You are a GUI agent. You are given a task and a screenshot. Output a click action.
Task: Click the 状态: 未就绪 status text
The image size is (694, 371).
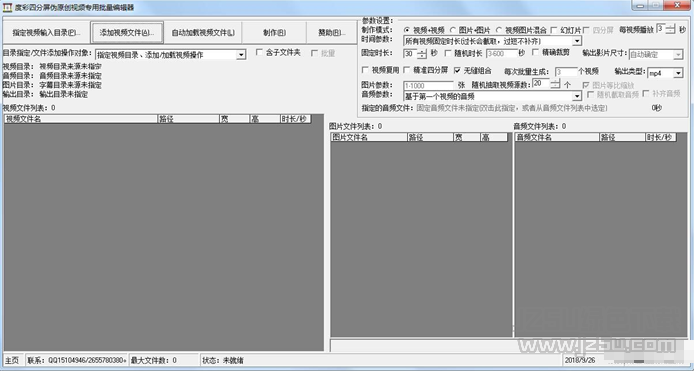point(223,360)
